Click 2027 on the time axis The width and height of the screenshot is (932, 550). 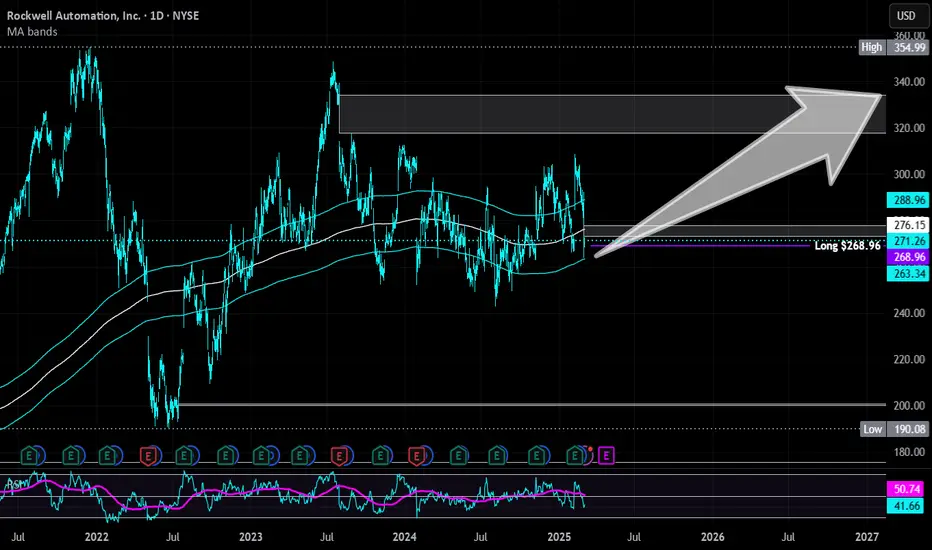867,537
